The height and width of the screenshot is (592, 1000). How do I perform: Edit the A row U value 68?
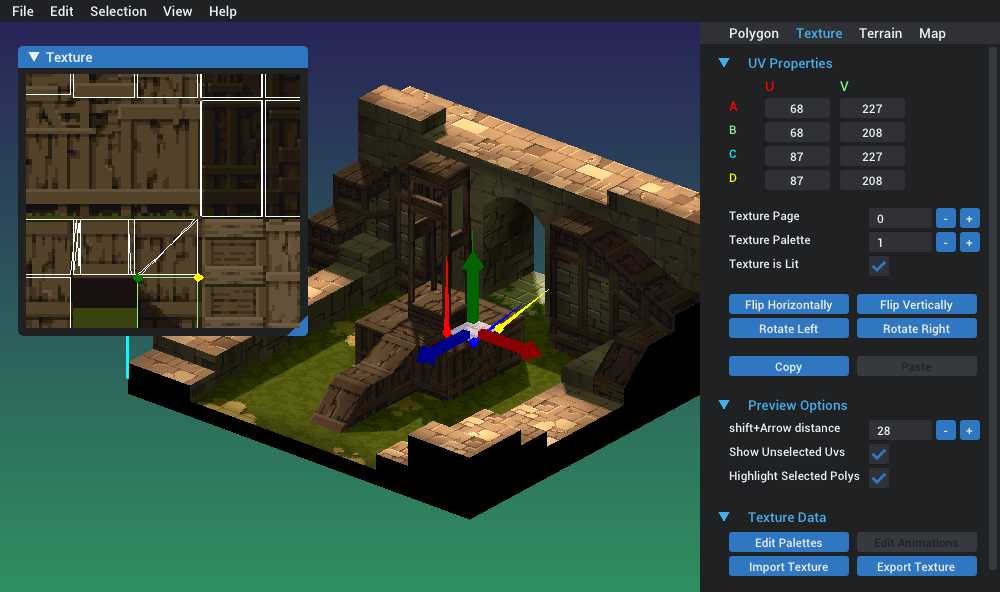click(x=797, y=108)
